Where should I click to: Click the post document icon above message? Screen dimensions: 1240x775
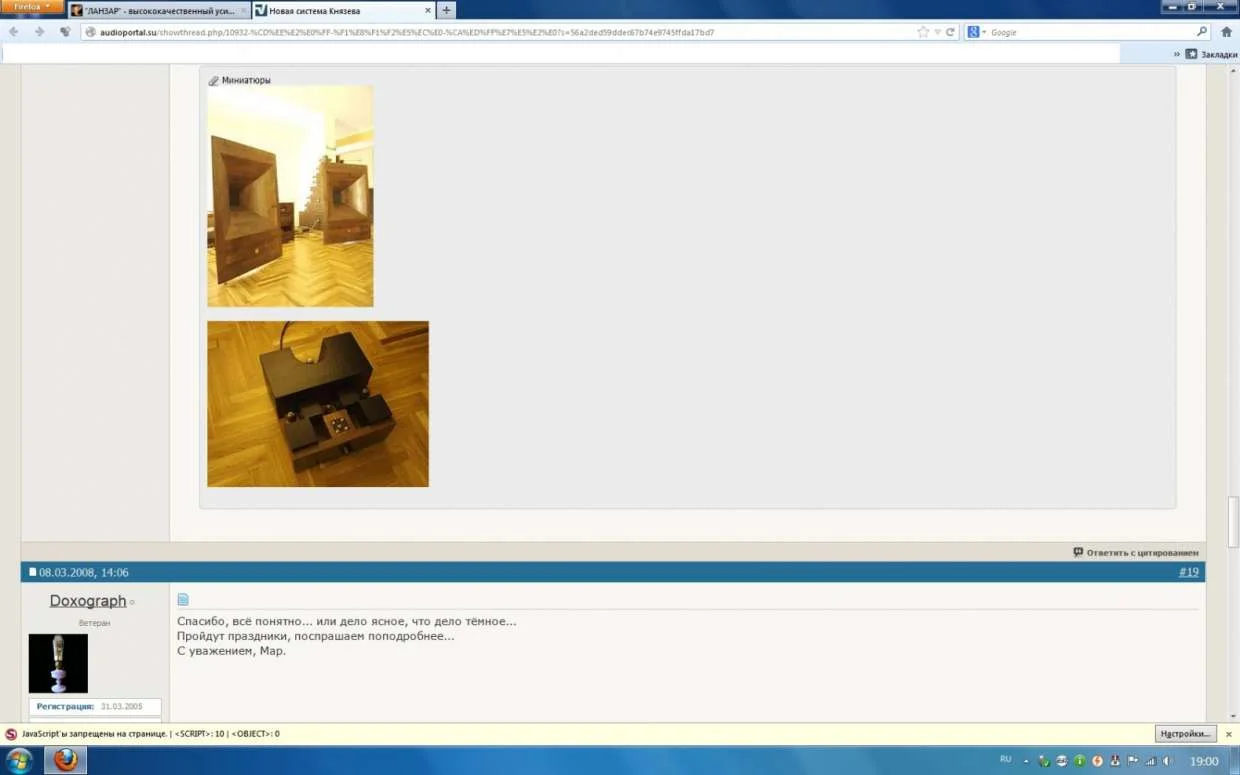pyautogui.click(x=183, y=600)
